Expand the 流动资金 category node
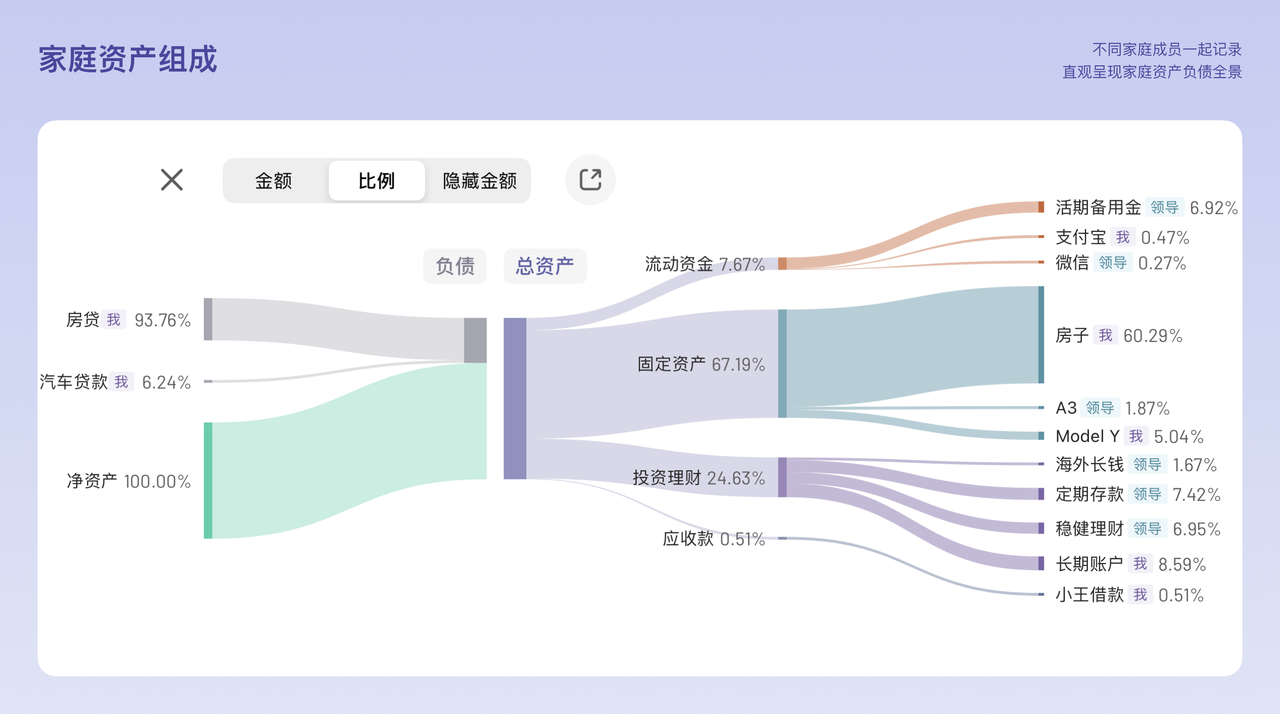Screen dimensions: 1280x714 (782, 264)
